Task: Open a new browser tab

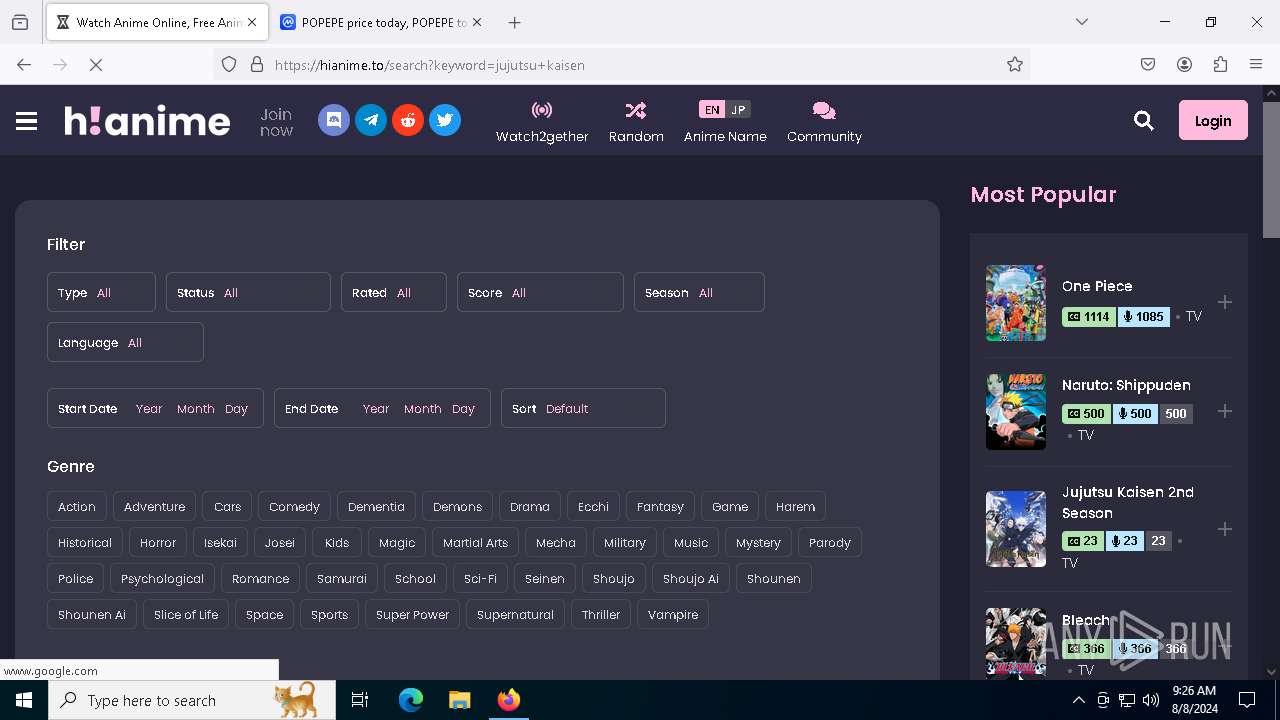Action: tap(514, 22)
